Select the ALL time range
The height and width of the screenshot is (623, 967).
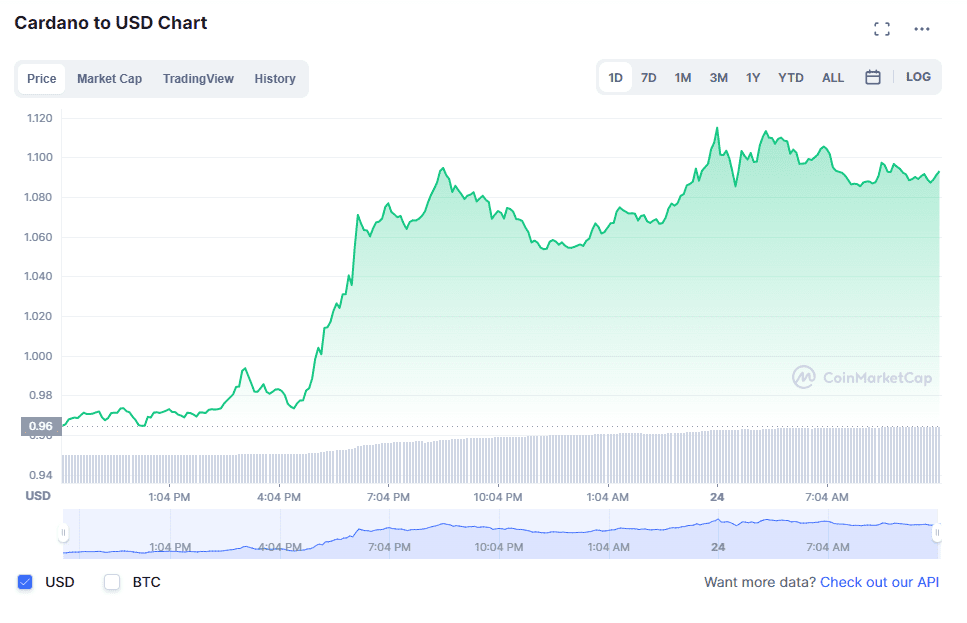tap(832, 76)
